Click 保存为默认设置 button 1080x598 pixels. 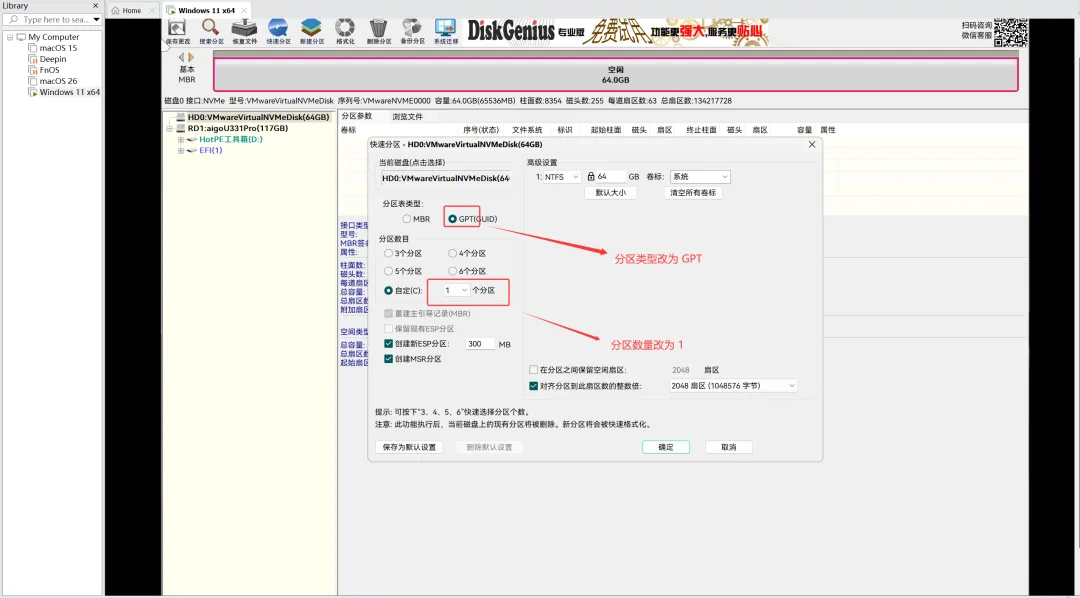[x=409, y=447]
